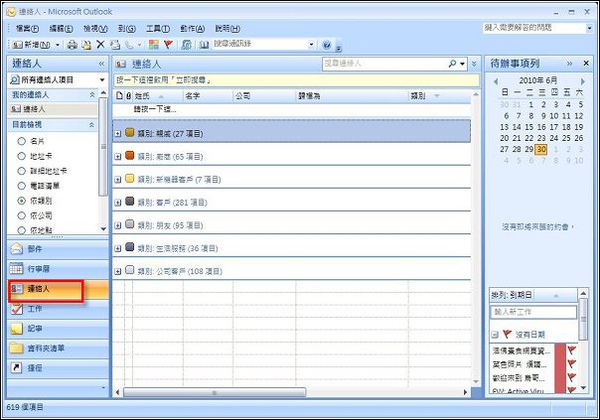Open the Address Book icon in toolbar
This screenshot has height=420, width=600.
point(204,45)
